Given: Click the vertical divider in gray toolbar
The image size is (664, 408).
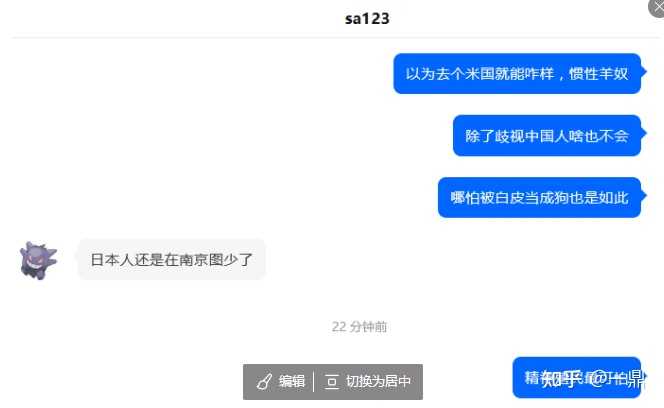Looking at the screenshot, I should [x=313, y=381].
